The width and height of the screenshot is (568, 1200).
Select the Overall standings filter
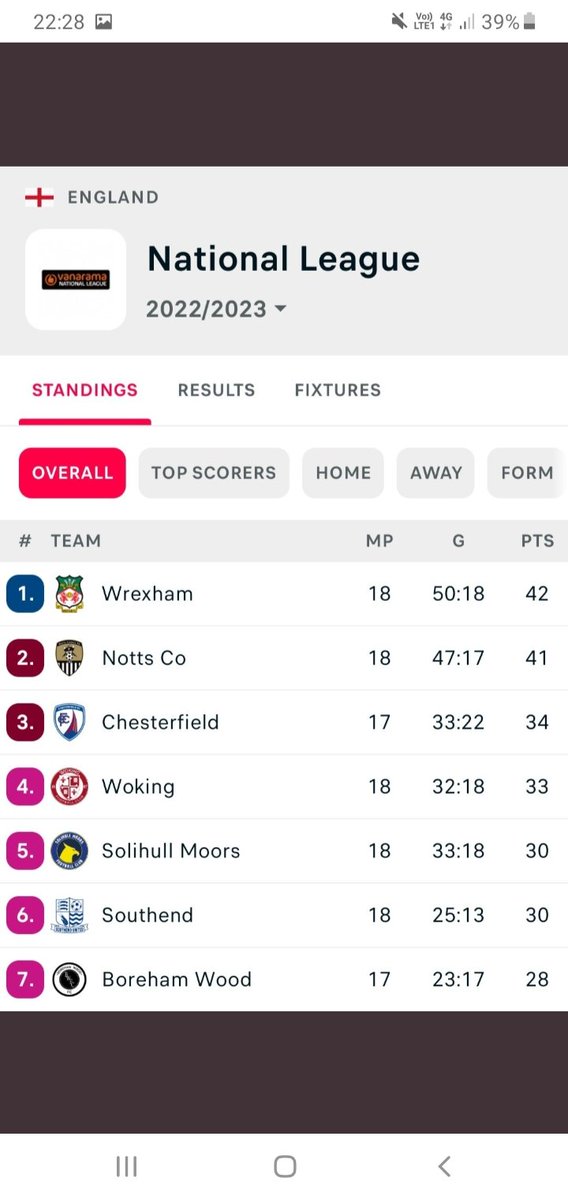tap(72, 473)
